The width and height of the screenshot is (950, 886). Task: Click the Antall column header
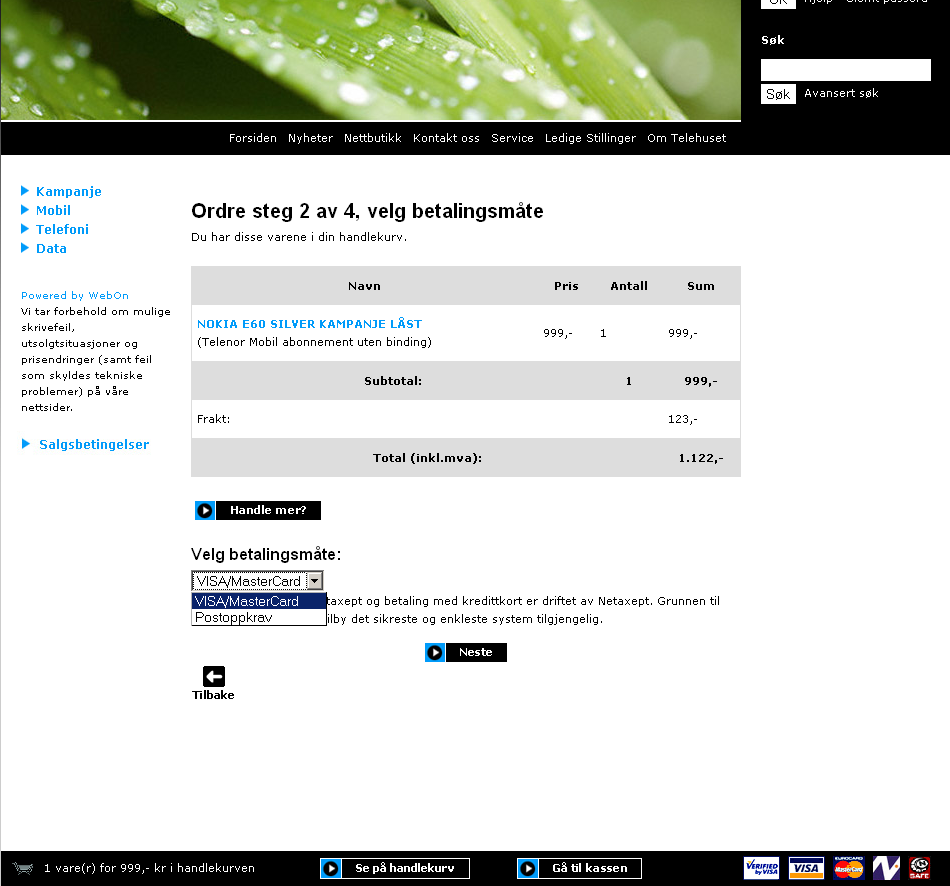point(629,285)
